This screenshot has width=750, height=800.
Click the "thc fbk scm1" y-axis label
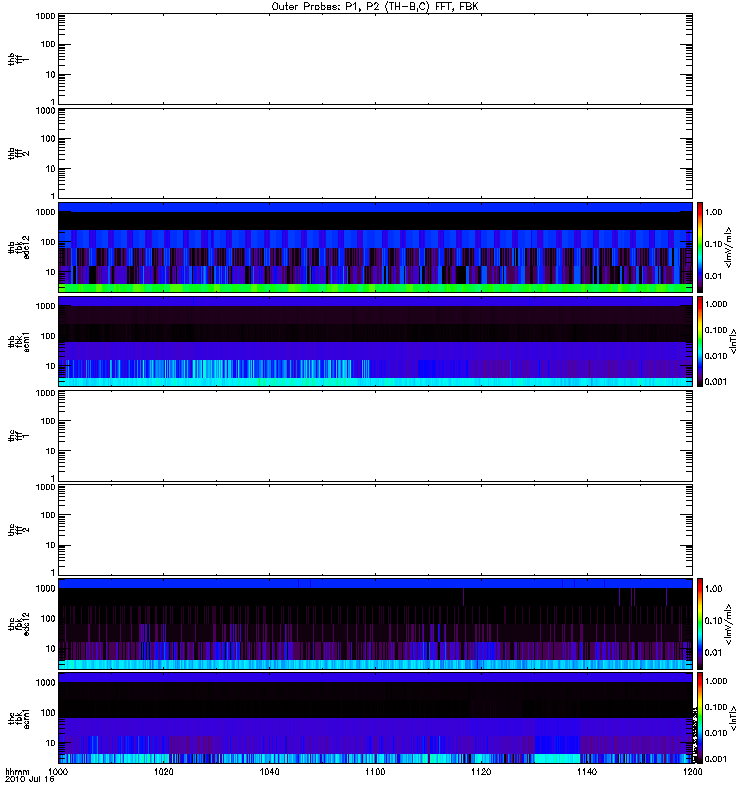click(19, 718)
